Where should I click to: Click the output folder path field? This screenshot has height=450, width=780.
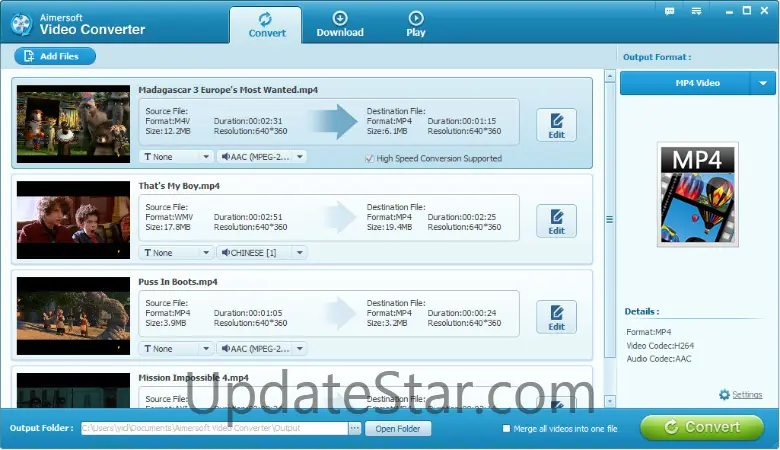click(x=214, y=428)
